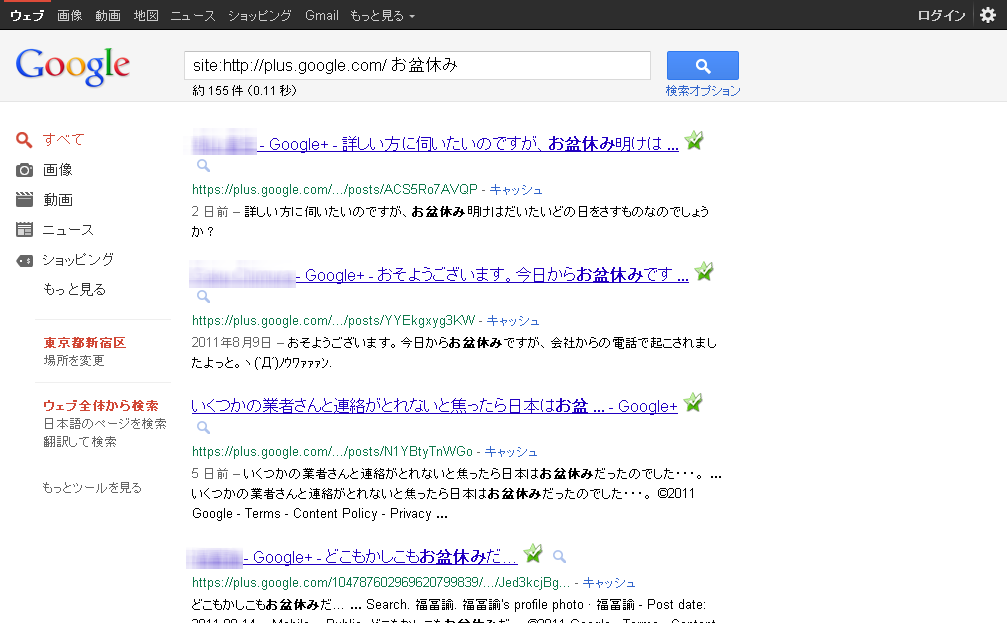
Task: Click the ログイン link
Action: point(941,16)
